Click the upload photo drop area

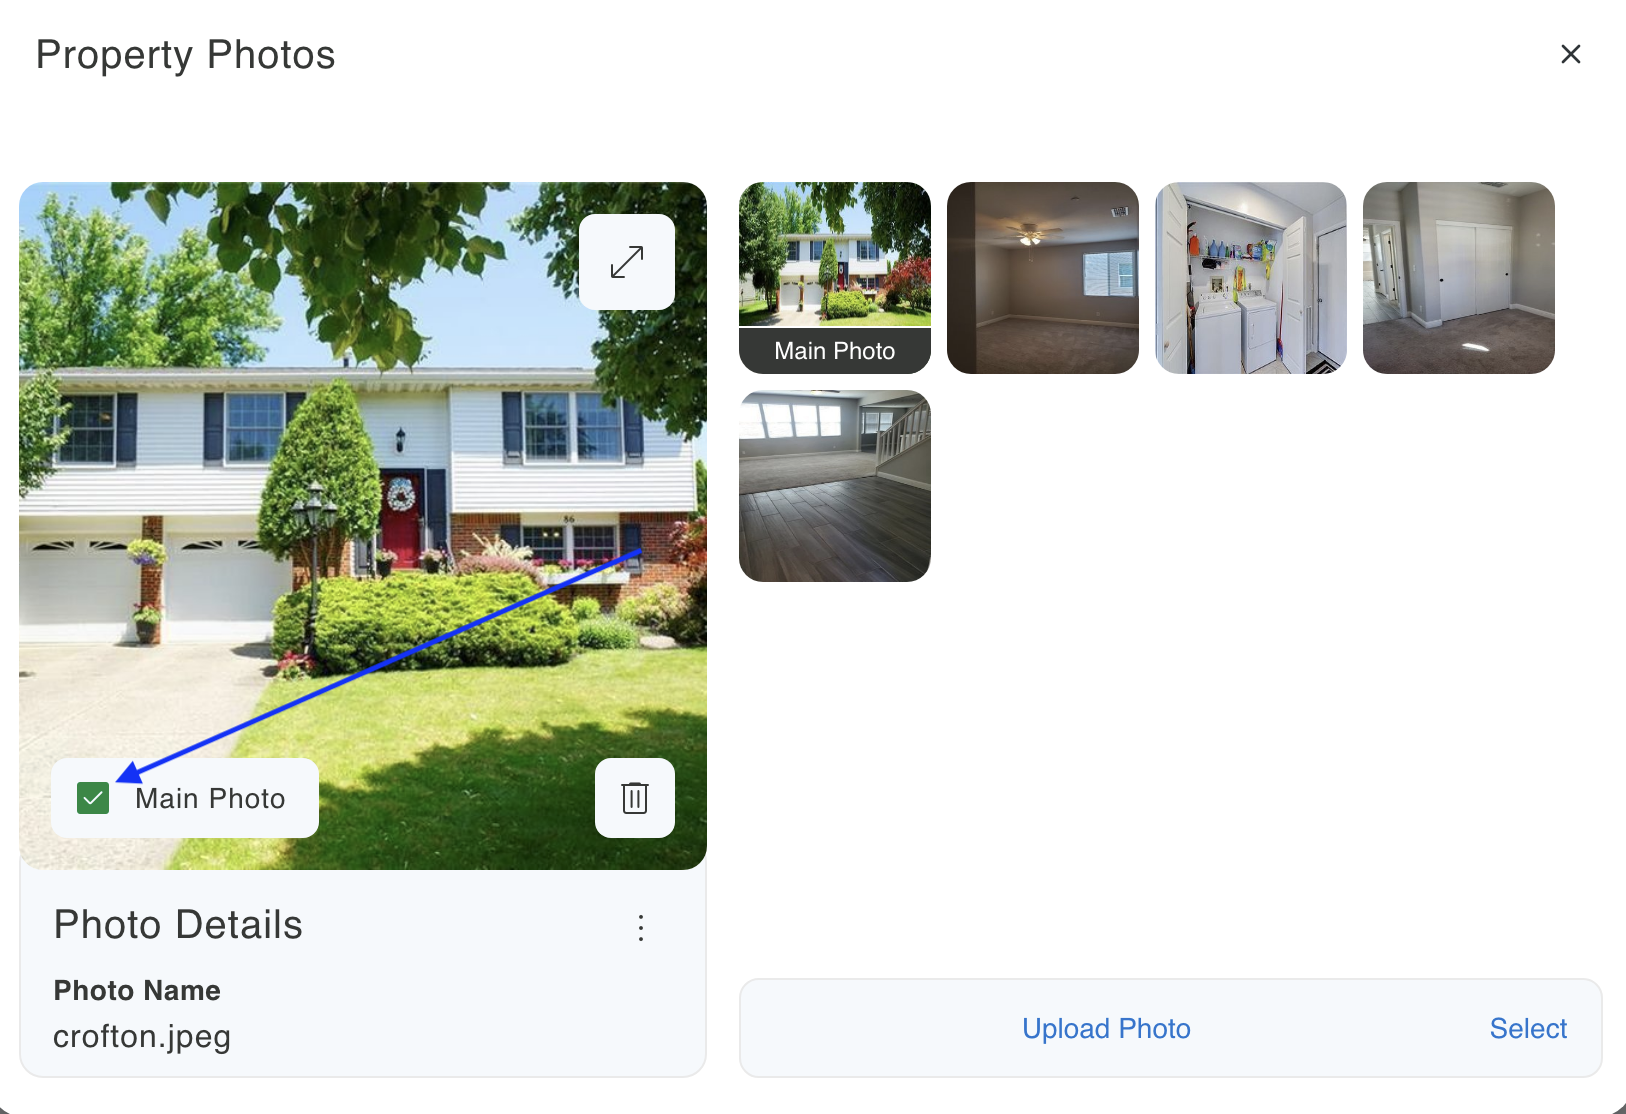(1171, 1028)
